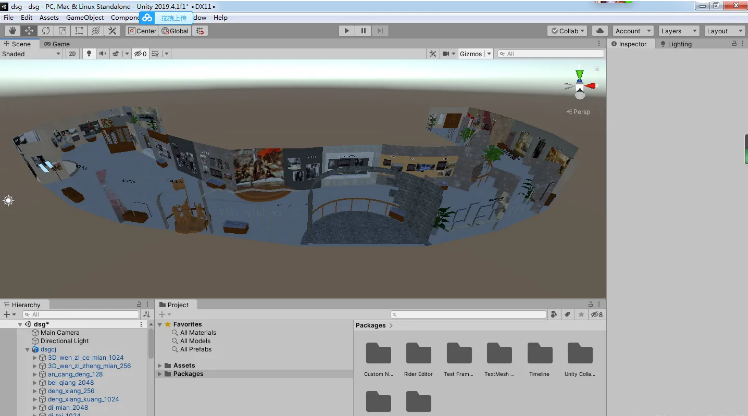This screenshot has height=416, width=748.
Task: Select the Move tool
Action: click(29, 31)
